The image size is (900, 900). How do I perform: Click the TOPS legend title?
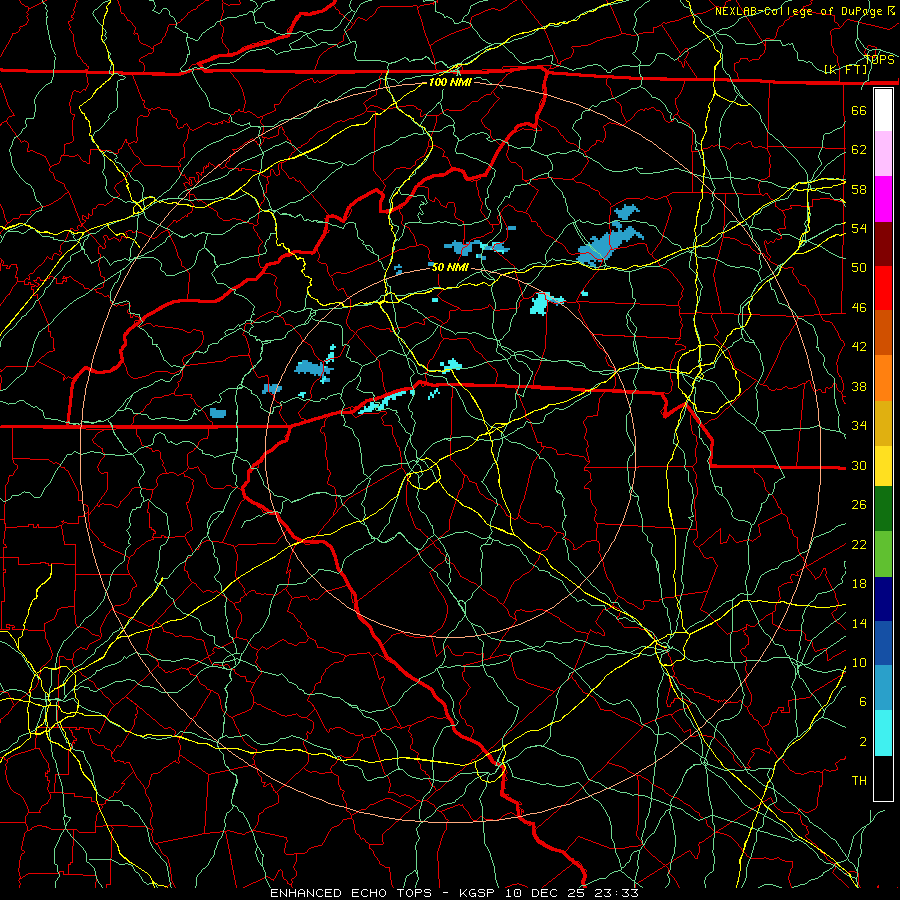click(x=879, y=60)
